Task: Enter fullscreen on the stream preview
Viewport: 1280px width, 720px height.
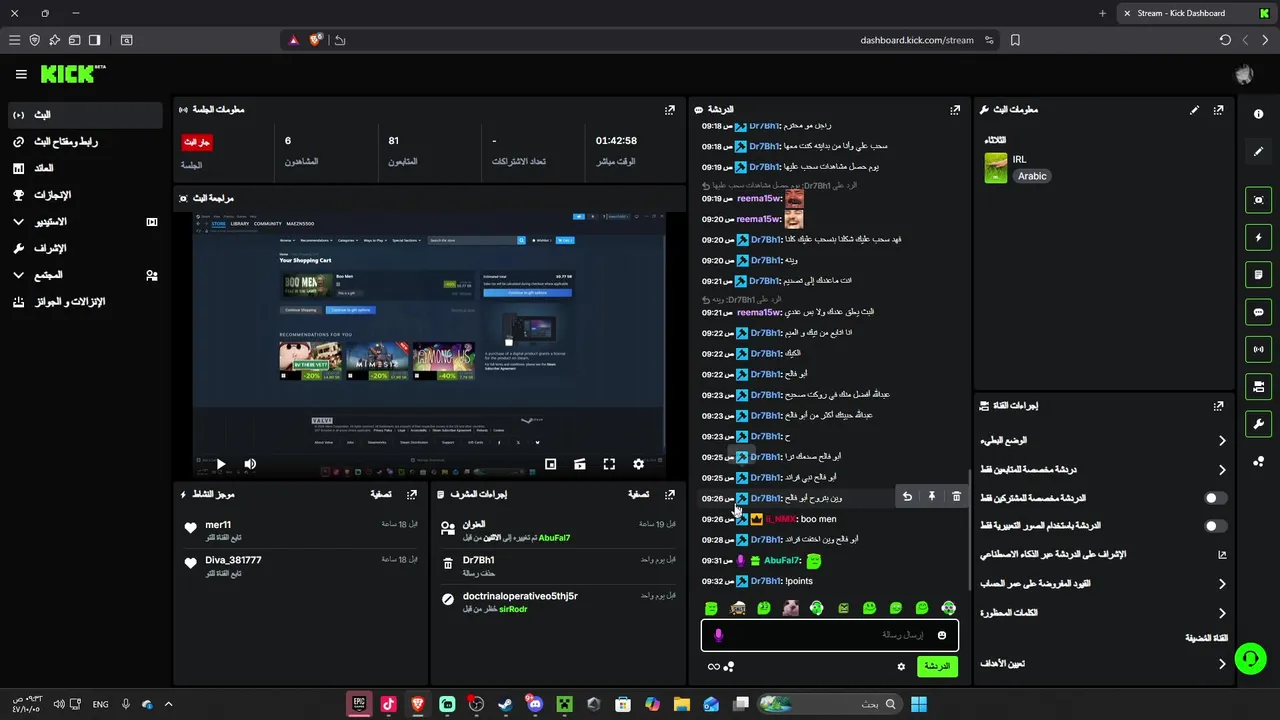Action: pos(609,464)
